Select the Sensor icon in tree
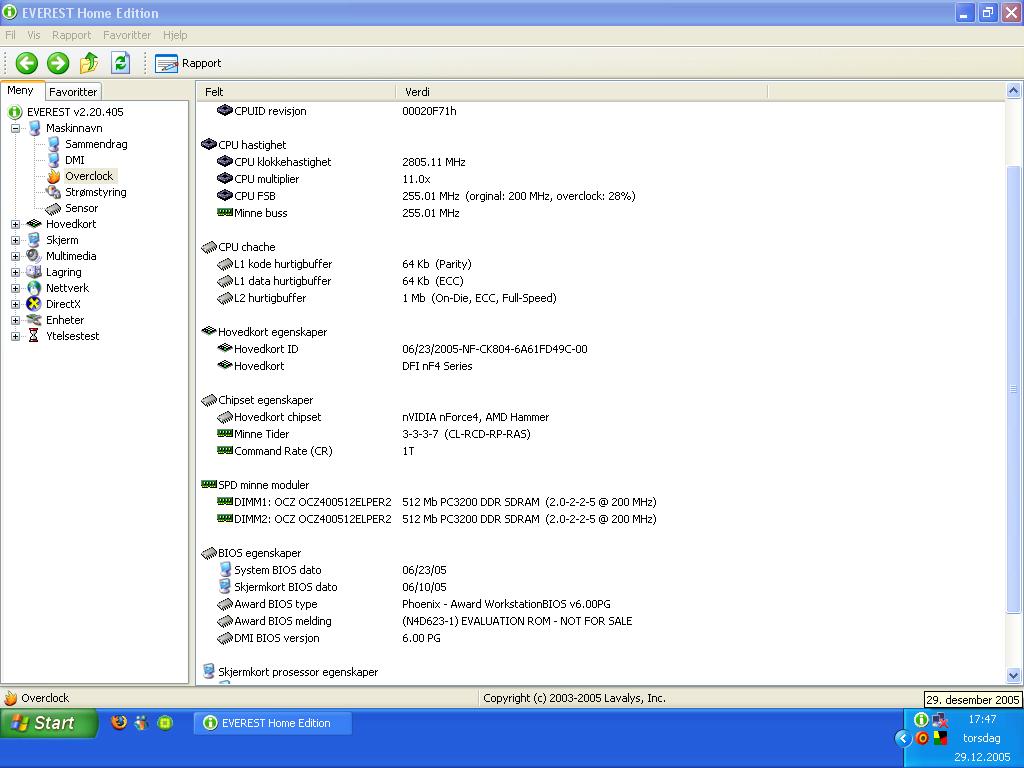Viewport: 1024px width, 768px height. point(54,208)
